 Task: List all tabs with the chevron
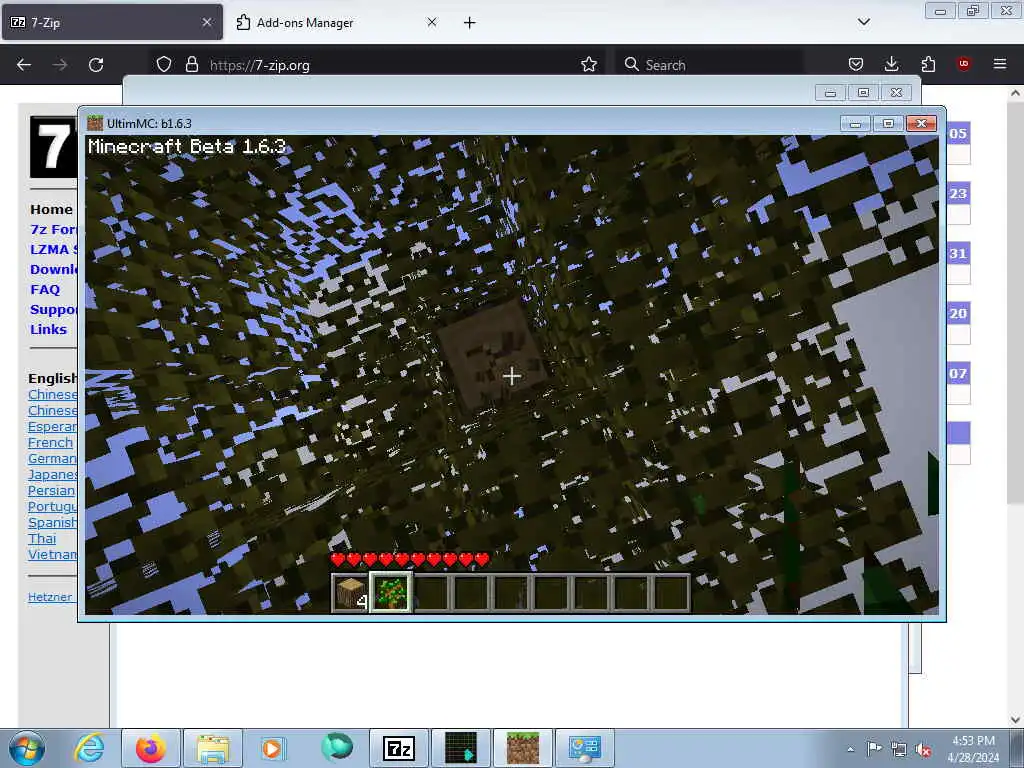pyautogui.click(x=863, y=22)
